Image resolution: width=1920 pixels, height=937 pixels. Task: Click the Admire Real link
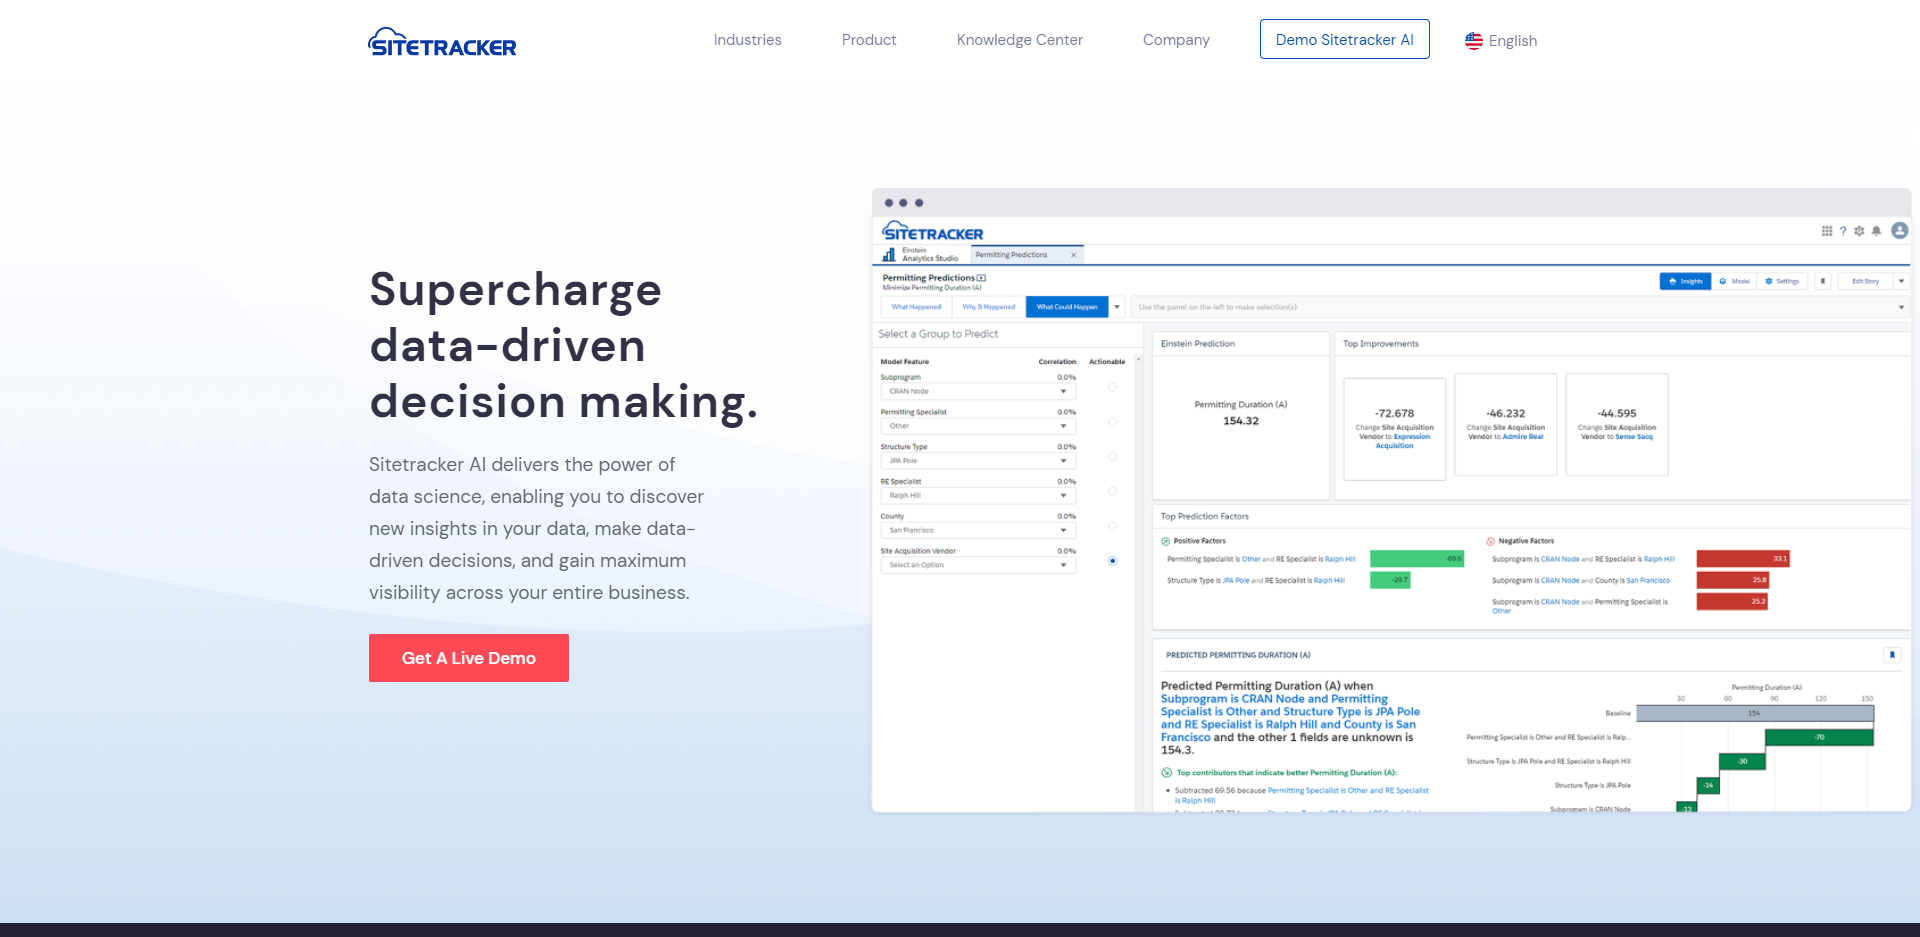tap(1522, 437)
